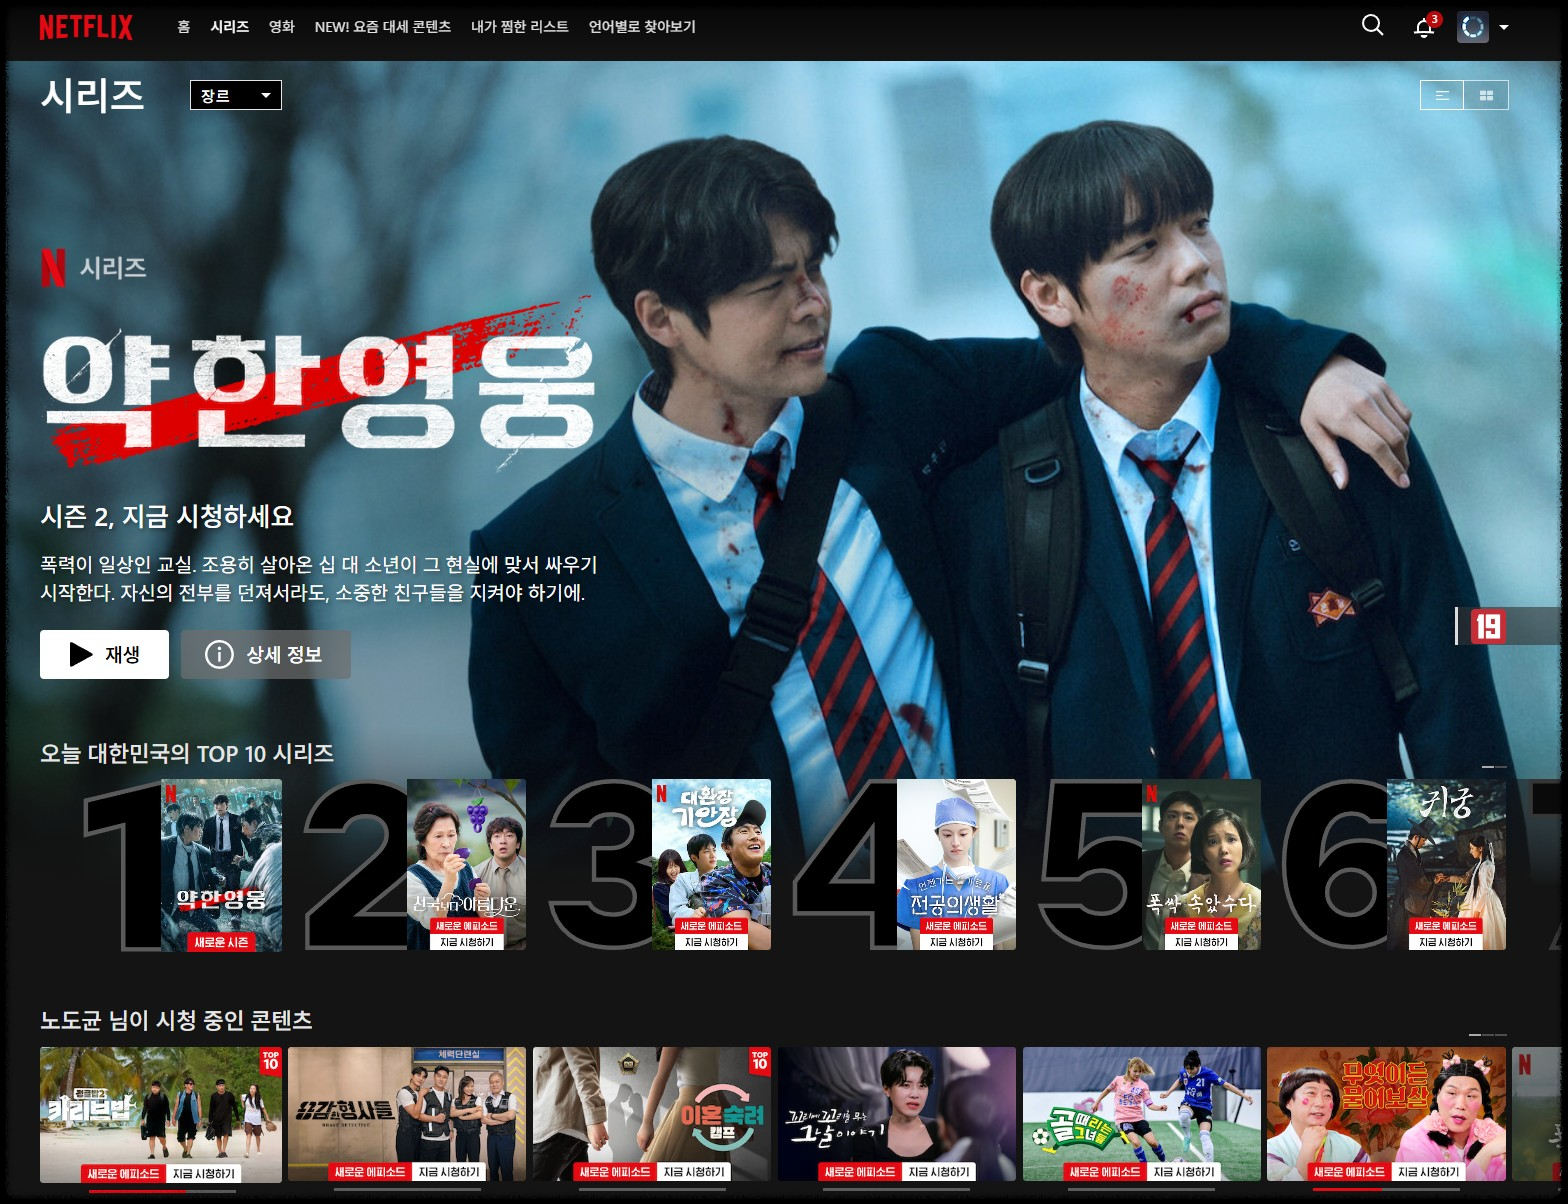
Task: Click the 이혼숙려캠프 progress bar
Action: [652, 1190]
